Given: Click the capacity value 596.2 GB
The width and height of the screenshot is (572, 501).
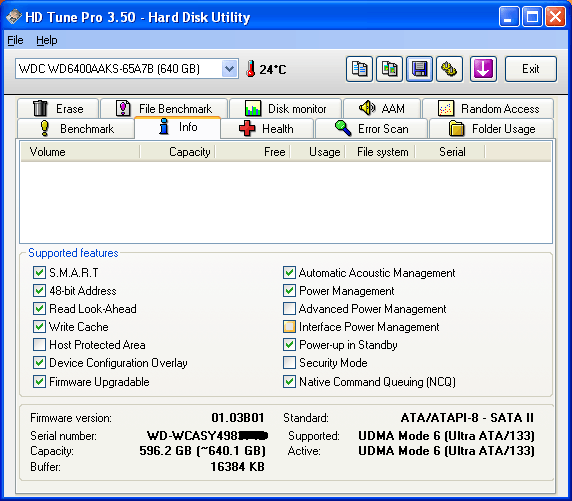Looking at the screenshot, I should 202,451.
